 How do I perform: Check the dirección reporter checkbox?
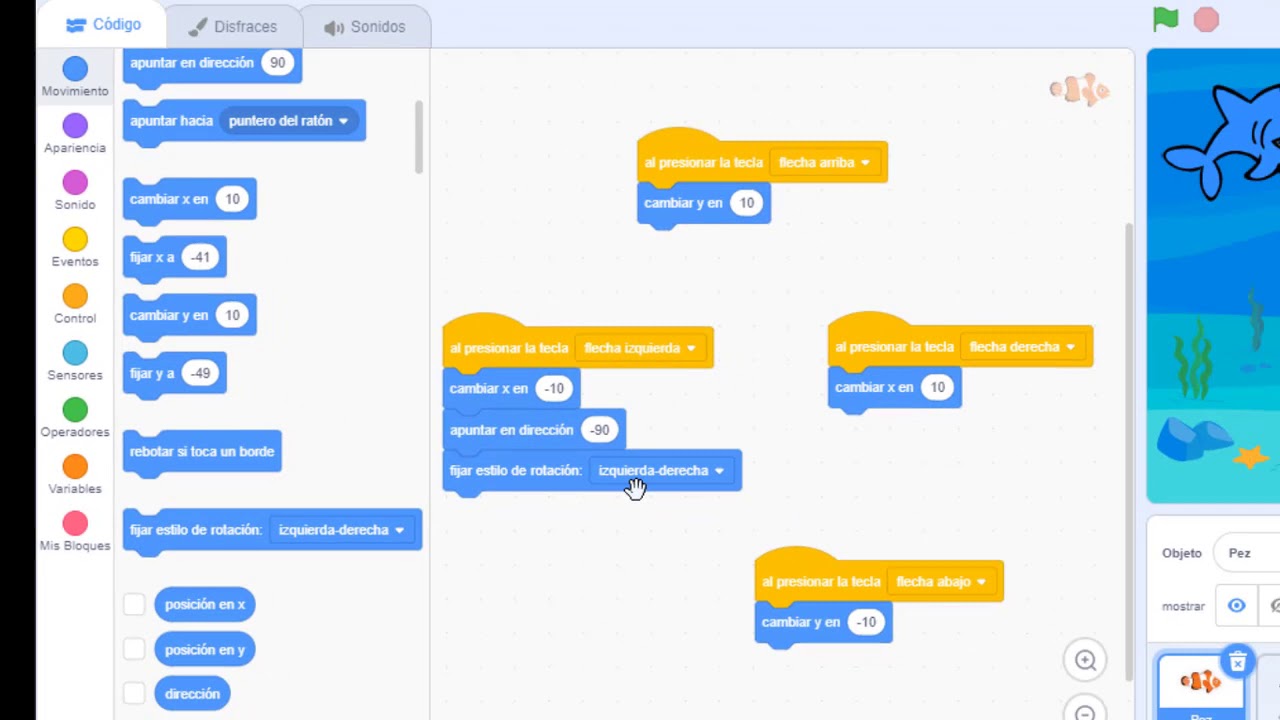point(134,693)
